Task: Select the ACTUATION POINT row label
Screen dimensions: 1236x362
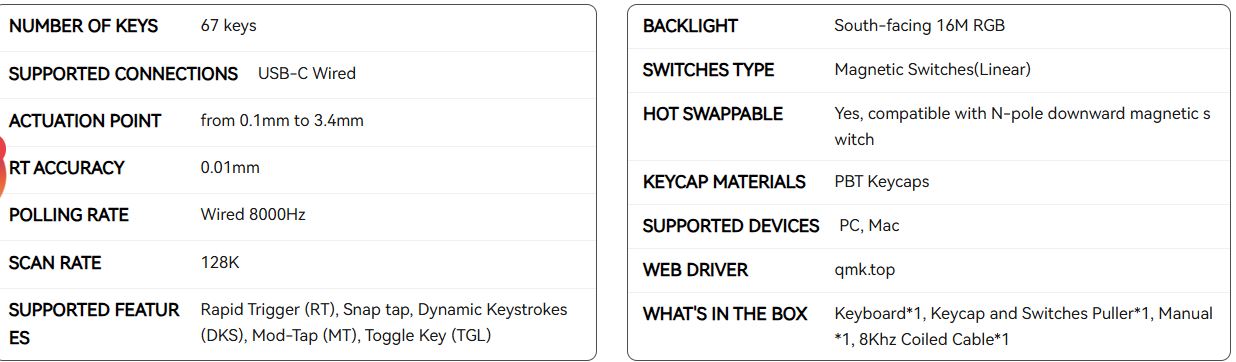Action: [85, 121]
